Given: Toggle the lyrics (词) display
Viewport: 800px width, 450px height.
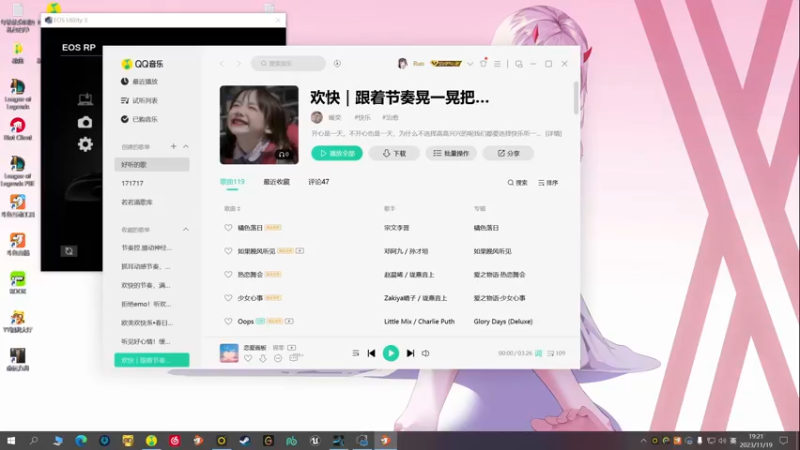Looking at the screenshot, I should [x=538, y=353].
